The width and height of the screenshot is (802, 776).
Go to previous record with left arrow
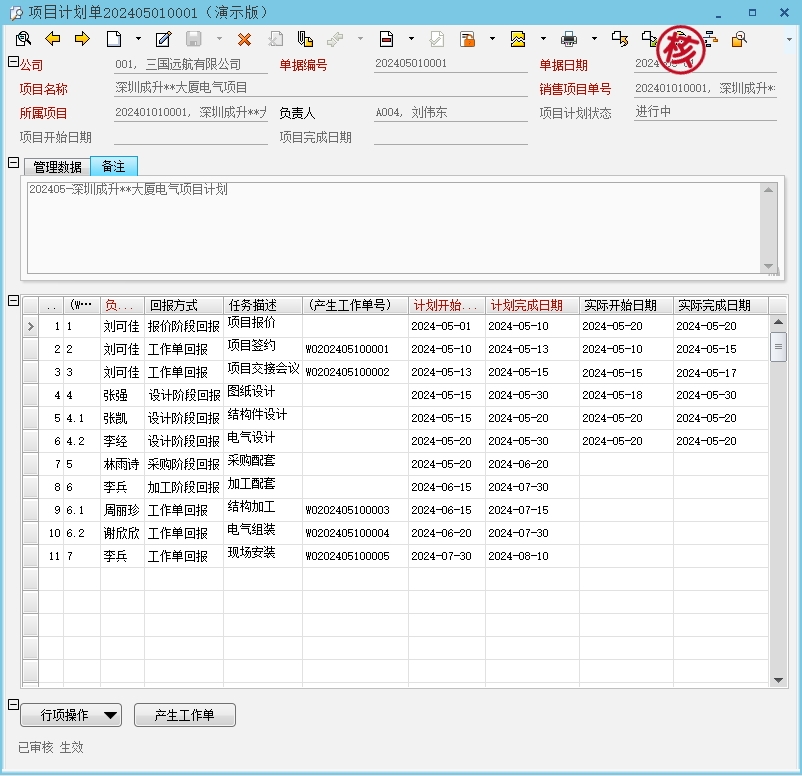[x=53, y=39]
